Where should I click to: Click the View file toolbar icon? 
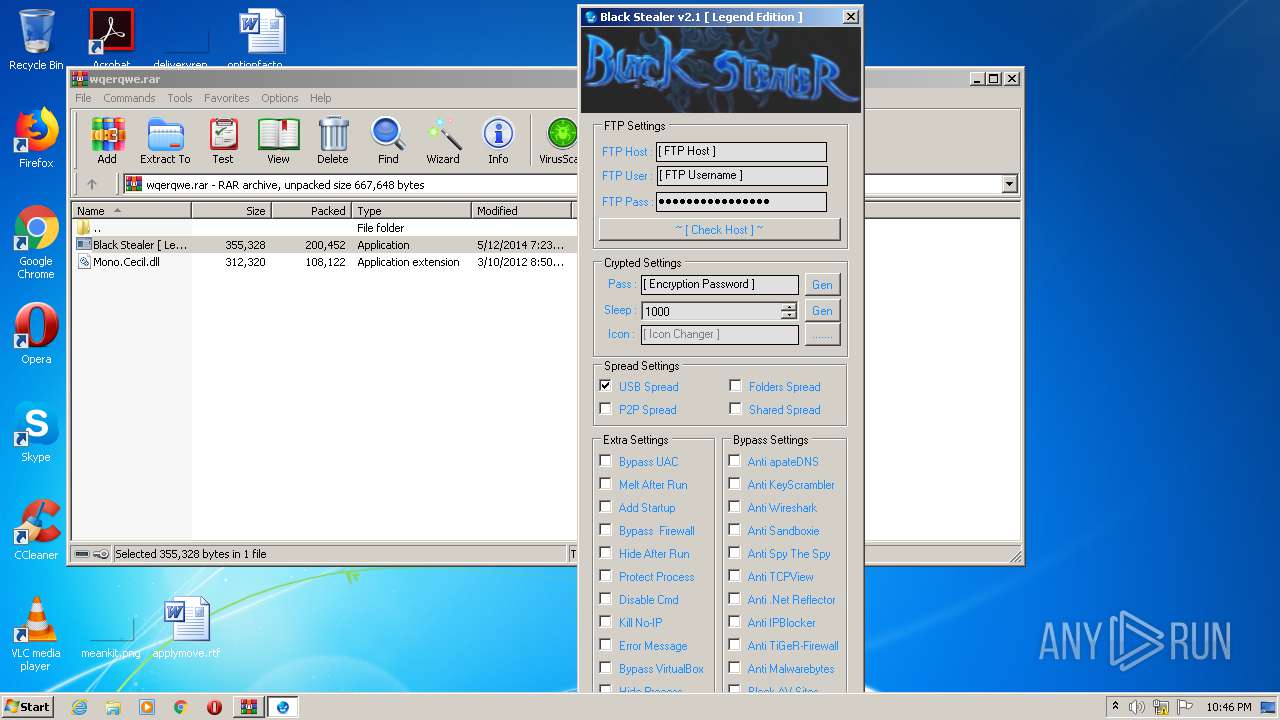click(x=278, y=141)
